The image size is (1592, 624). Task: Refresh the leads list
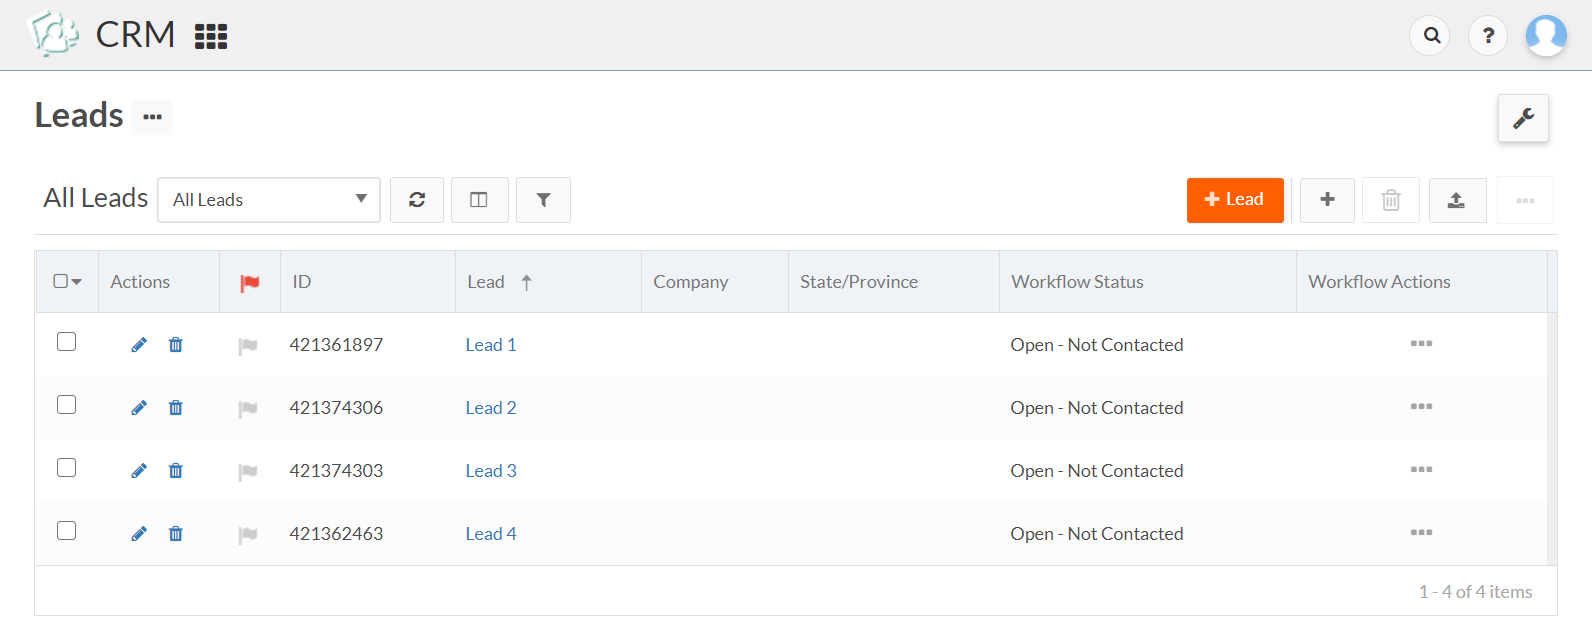point(417,200)
